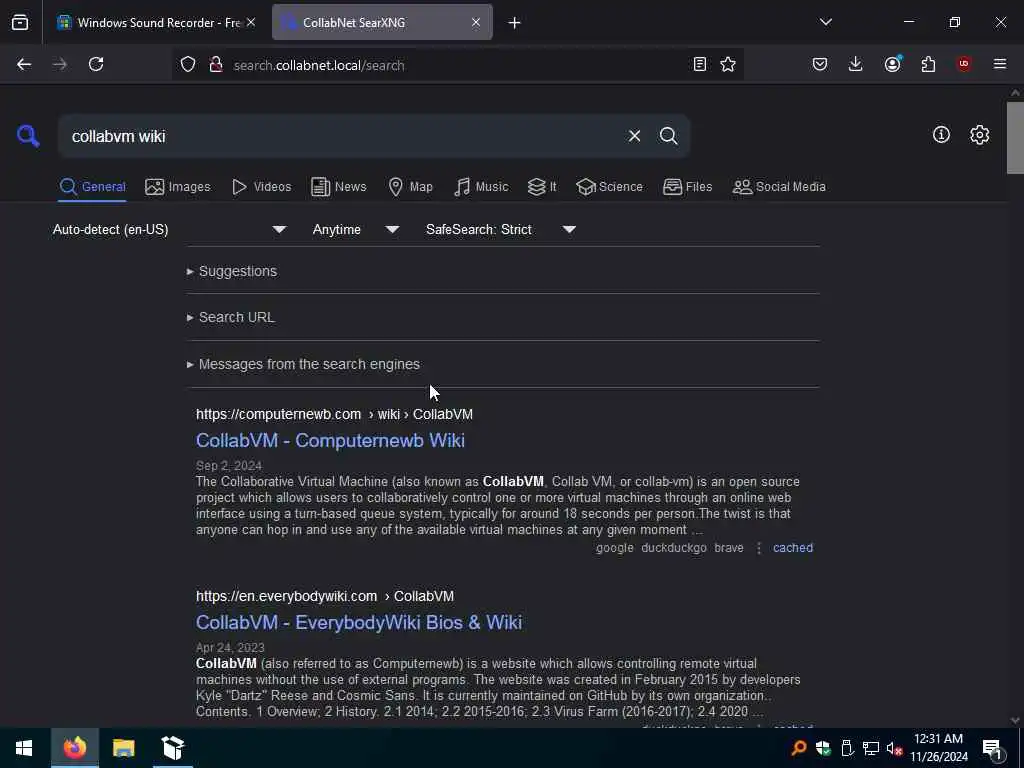Screen dimensions: 1024x768
Task: Click the insecure connection padlock icon
Action: [x=216, y=64]
